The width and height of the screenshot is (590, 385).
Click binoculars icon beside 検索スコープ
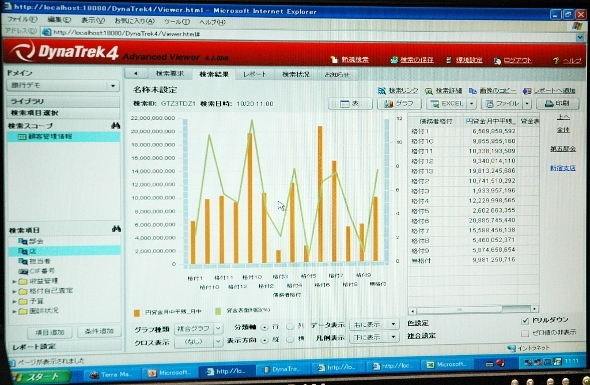tap(116, 126)
